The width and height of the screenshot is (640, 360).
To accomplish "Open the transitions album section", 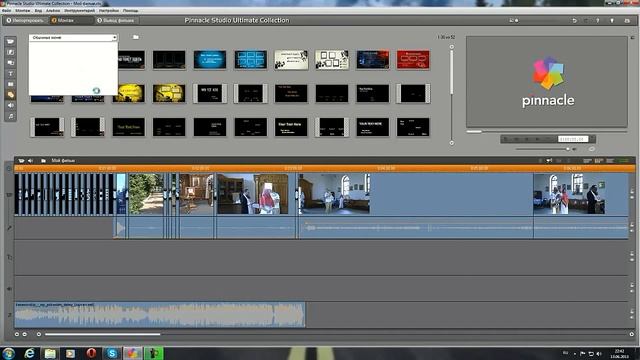I will pyautogui.click(x=11, y=52).
